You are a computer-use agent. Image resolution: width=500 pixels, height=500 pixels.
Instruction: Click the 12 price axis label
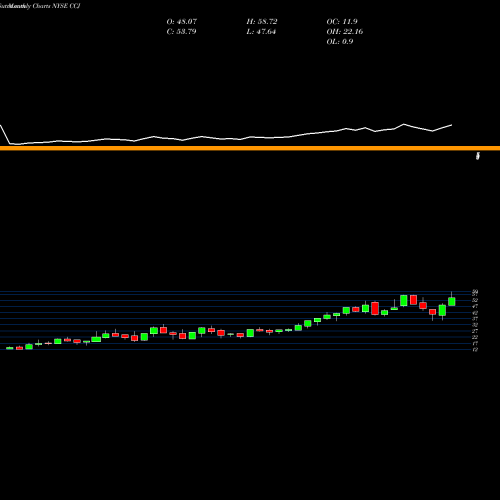[x=475, y=349]
